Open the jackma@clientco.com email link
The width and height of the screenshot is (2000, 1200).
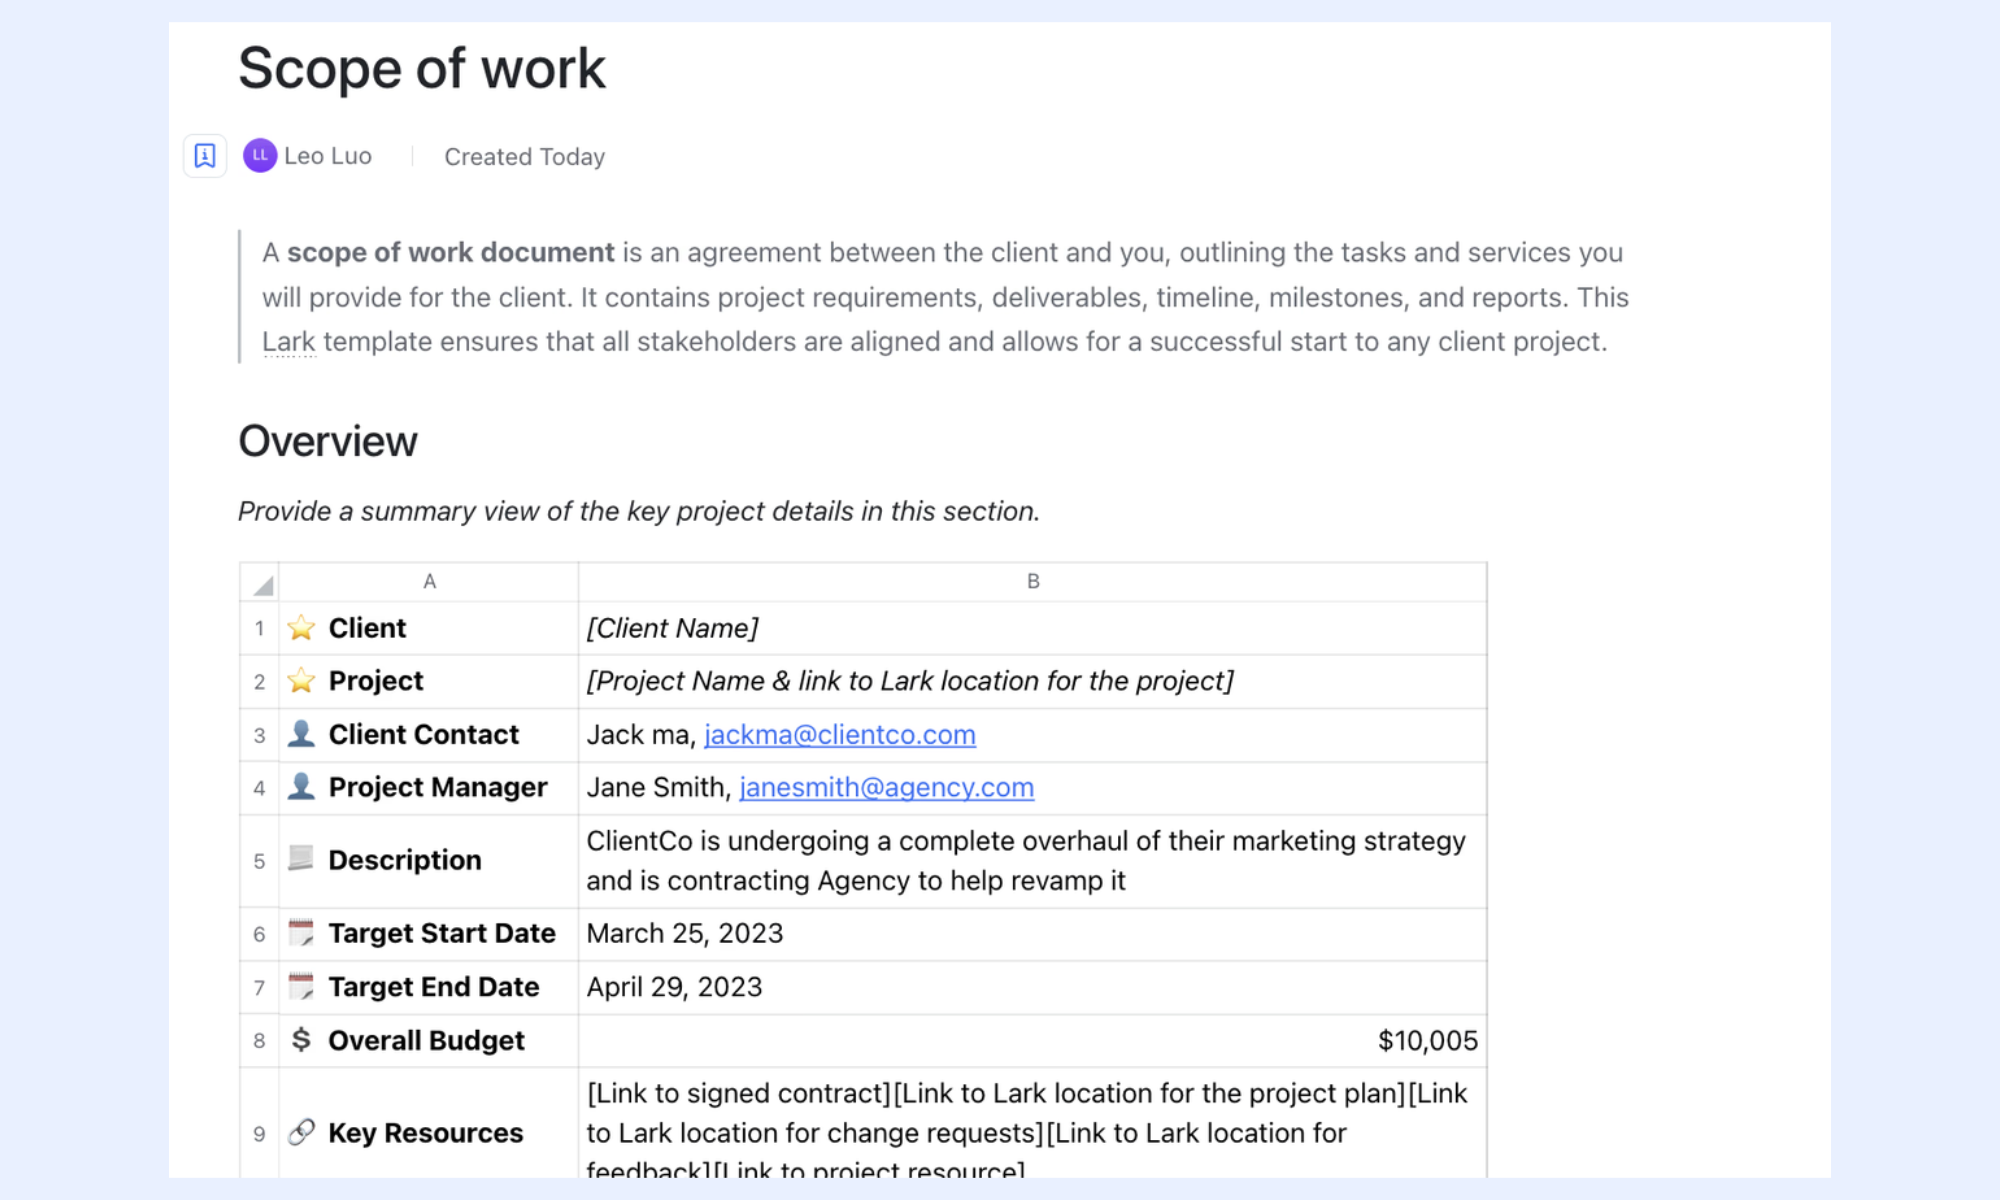[840, 735]
